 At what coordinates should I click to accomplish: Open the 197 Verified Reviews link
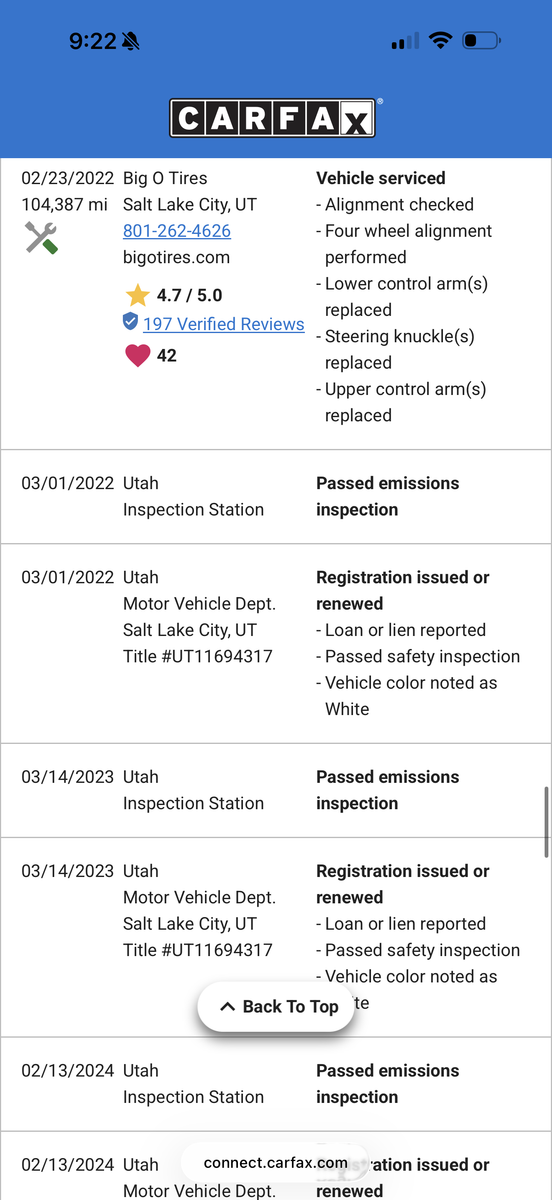pos(223,324)
